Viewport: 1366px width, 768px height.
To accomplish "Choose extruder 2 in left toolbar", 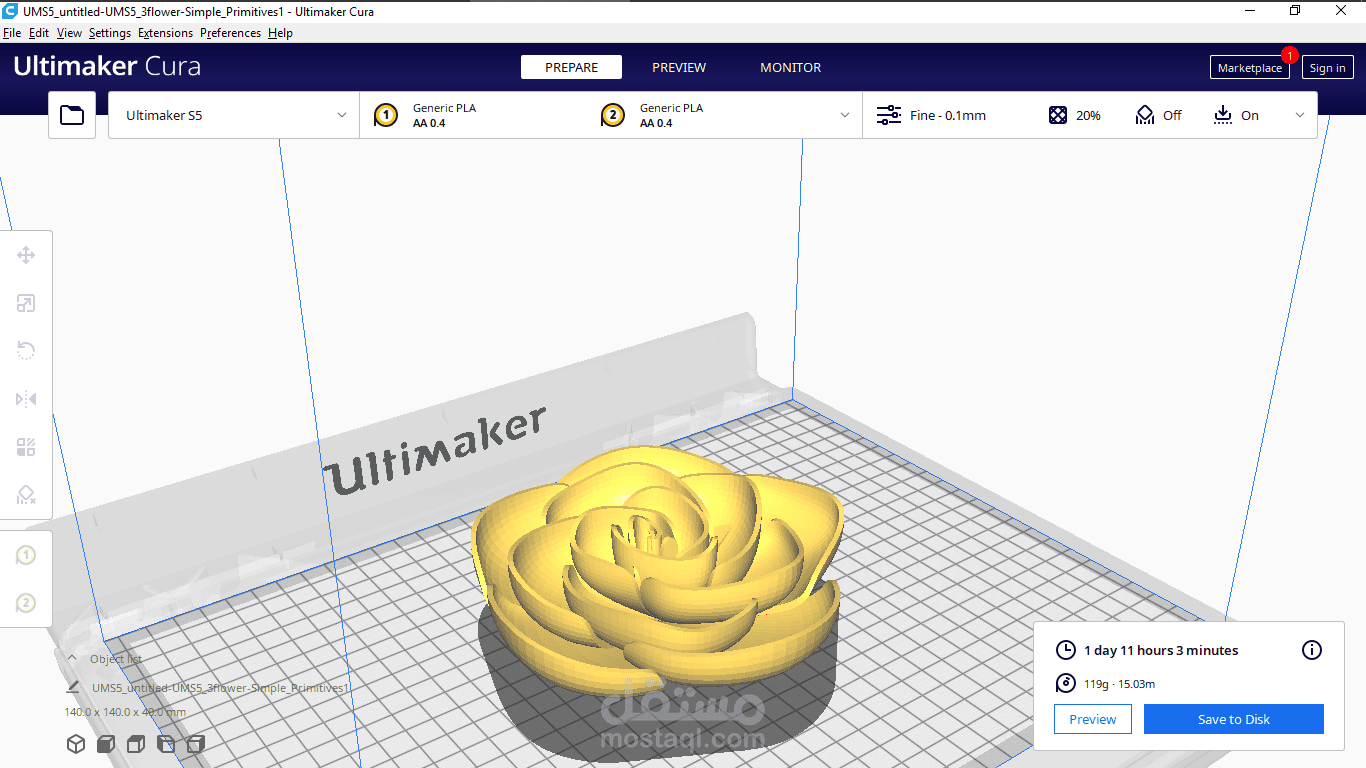I will [x=26, y=603].
